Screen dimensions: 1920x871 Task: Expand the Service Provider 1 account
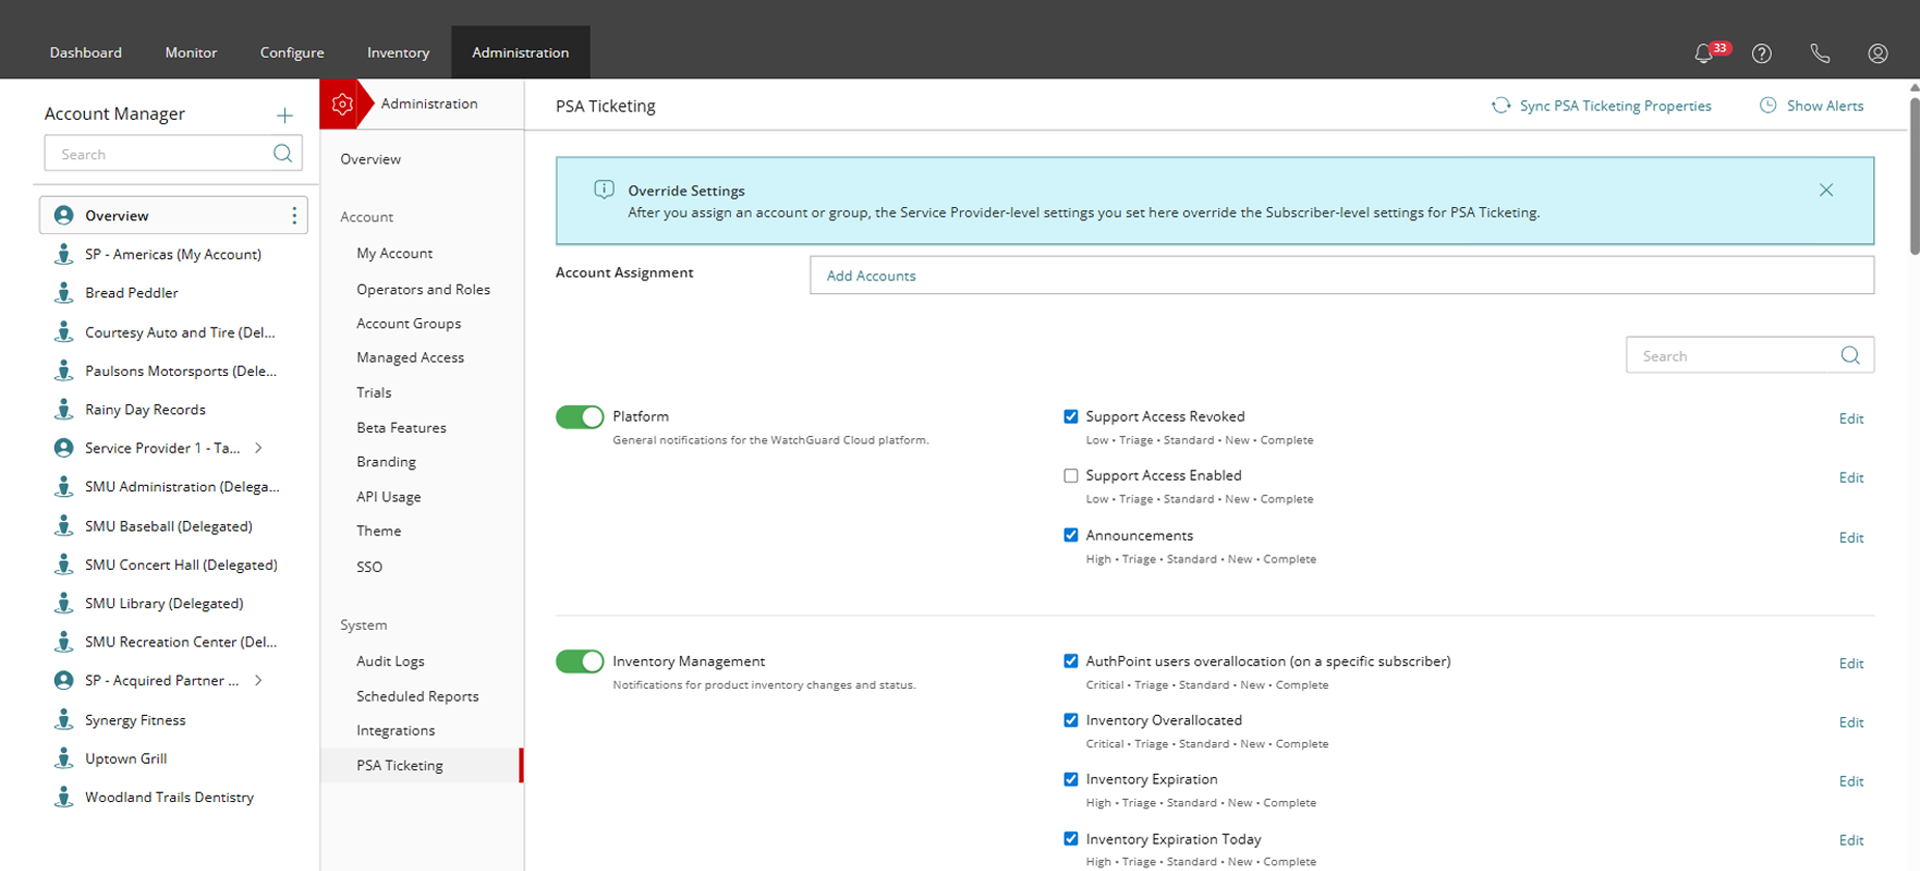point(259,448)
